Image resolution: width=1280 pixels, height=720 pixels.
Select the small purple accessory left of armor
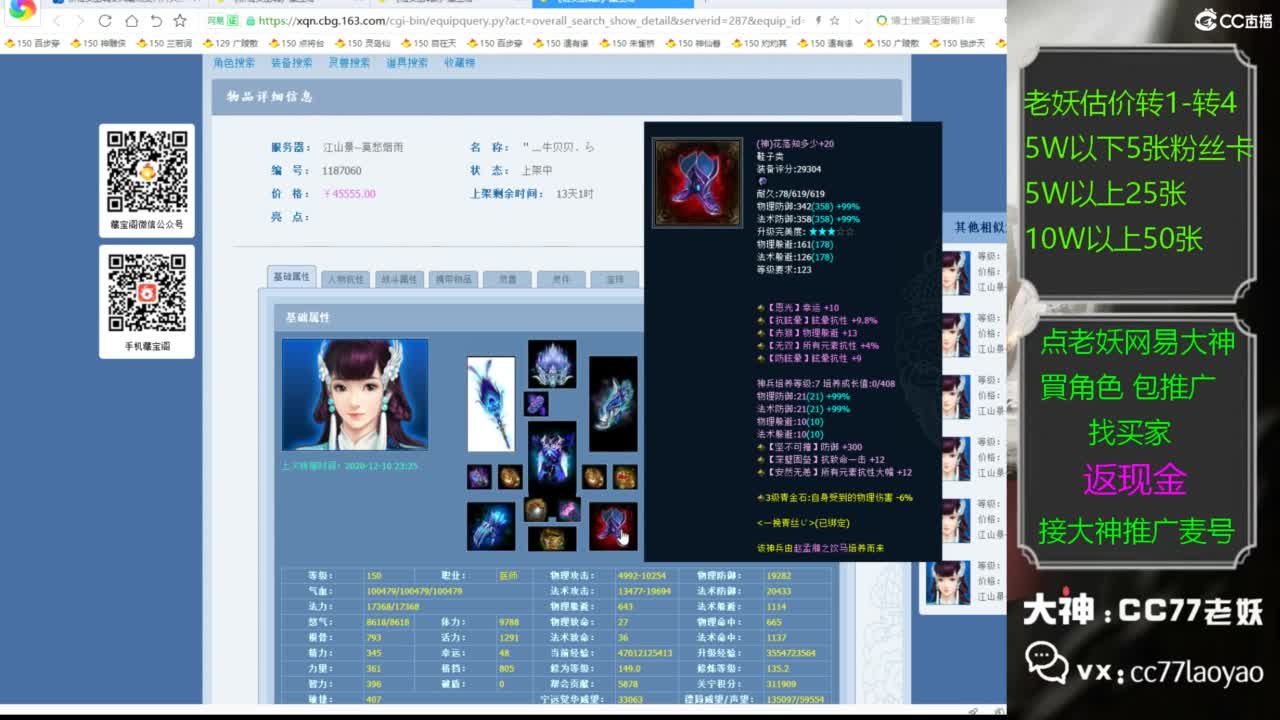pos(479,477)
